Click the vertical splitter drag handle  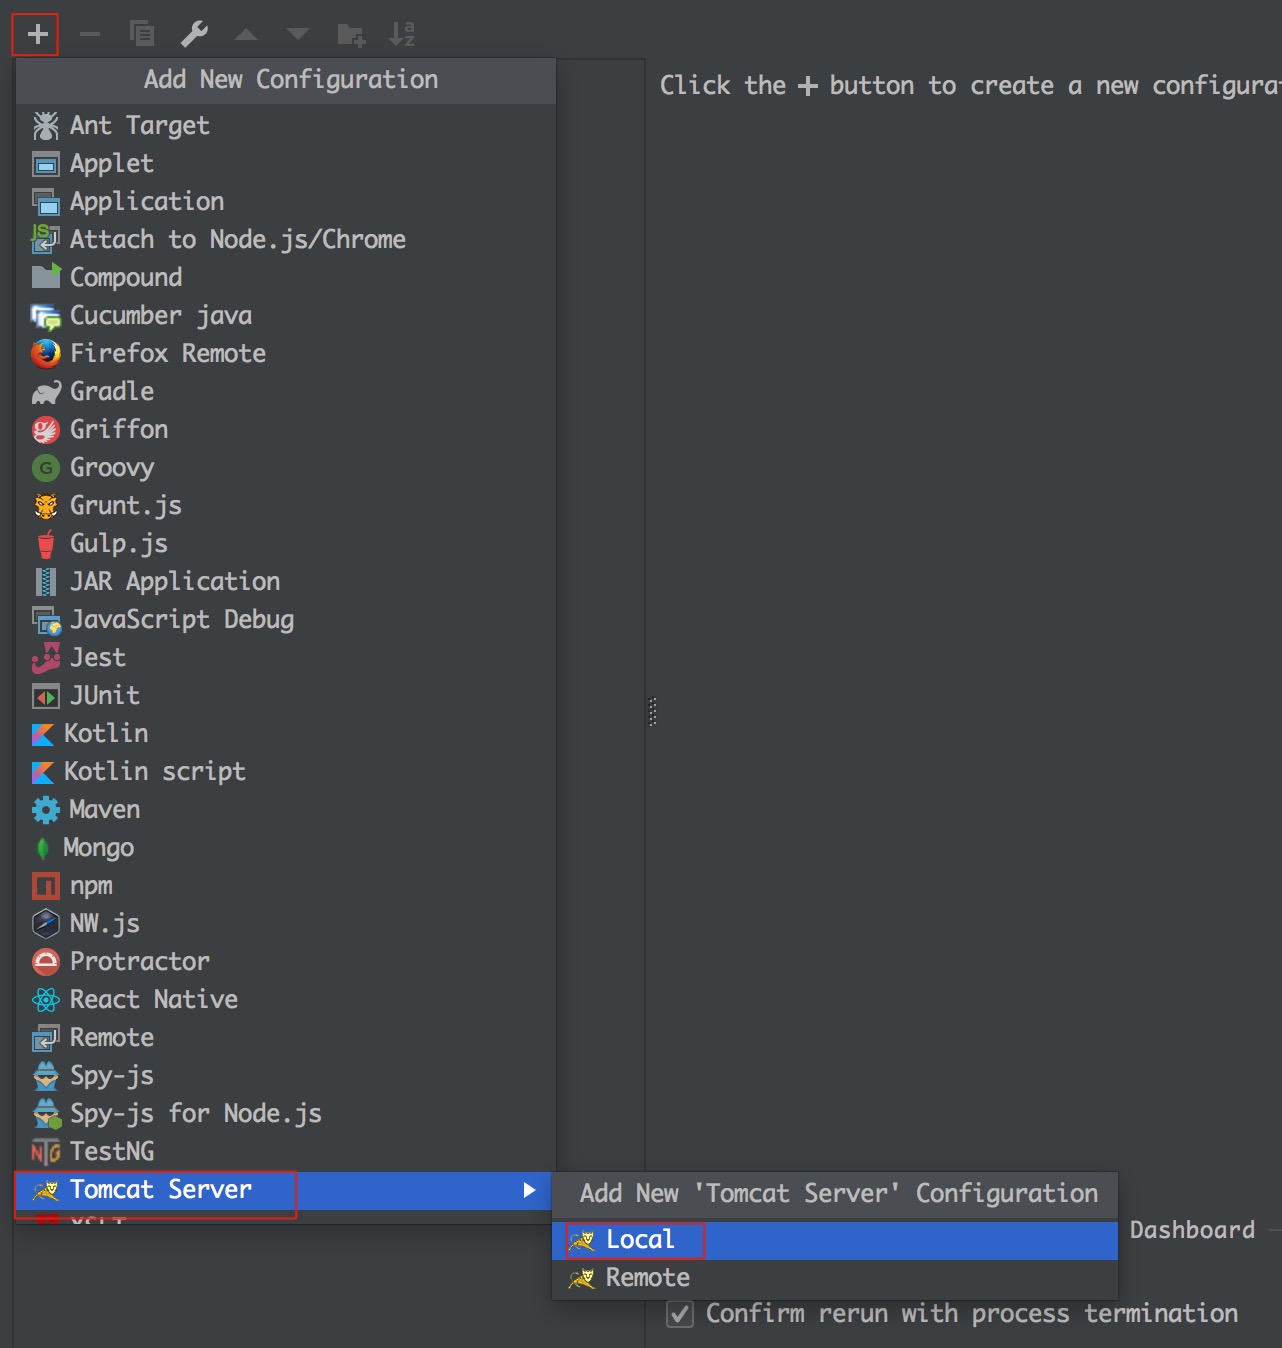(652, 711)
